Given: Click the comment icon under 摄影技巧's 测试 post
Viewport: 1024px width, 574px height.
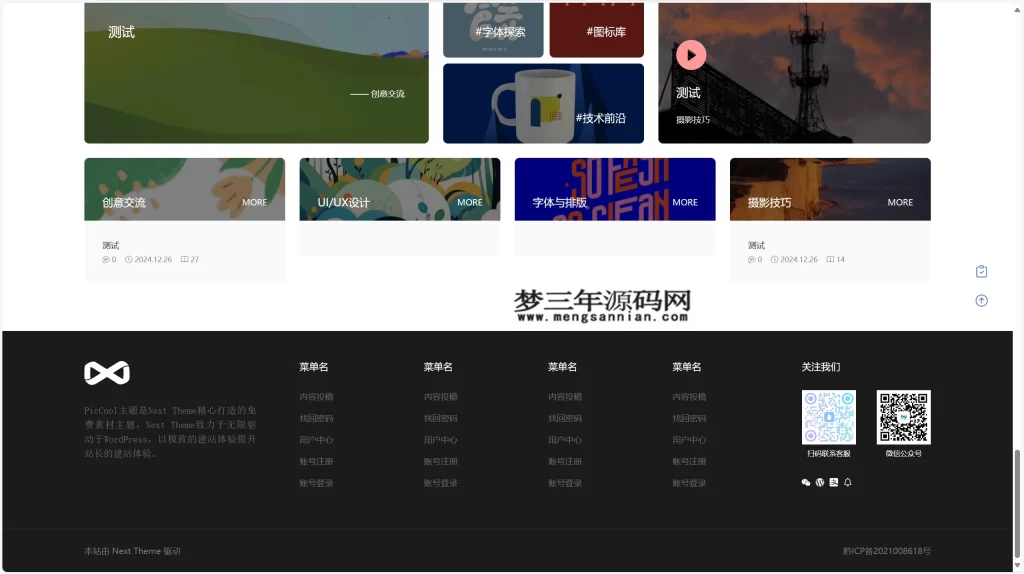Looking at the screenshot, I should 751,260.
